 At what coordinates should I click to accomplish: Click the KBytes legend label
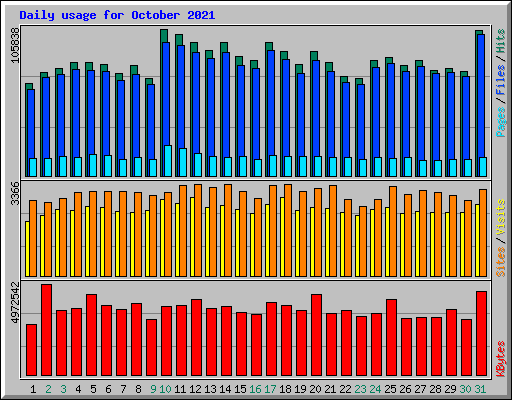[500, 359]
